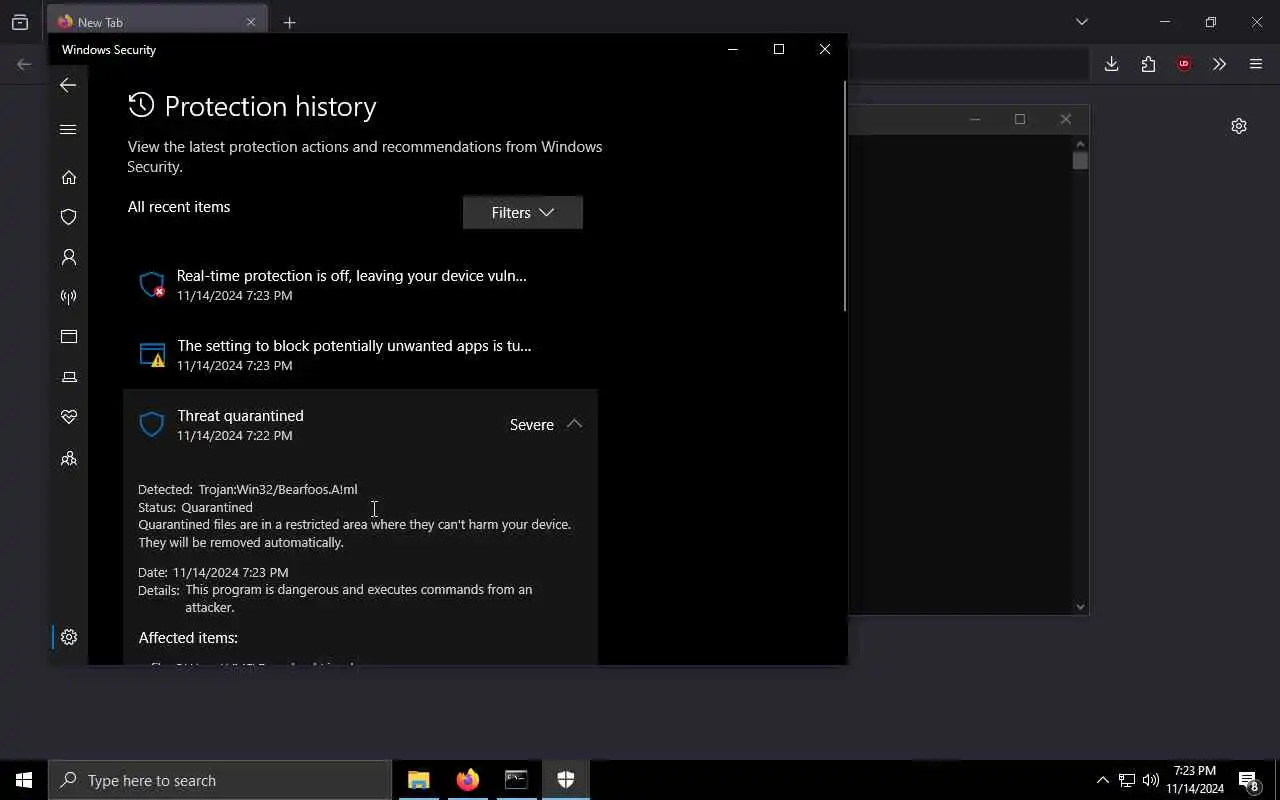Maximize the background console window
The width and height of the screenshot is (1280, 800).
[x=1020, y=119]
